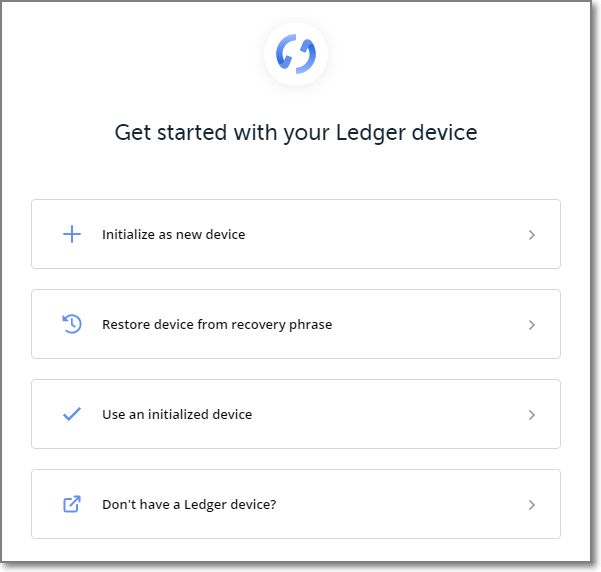
Task: Click the blue checkmark icon
Action: (72, 414)
